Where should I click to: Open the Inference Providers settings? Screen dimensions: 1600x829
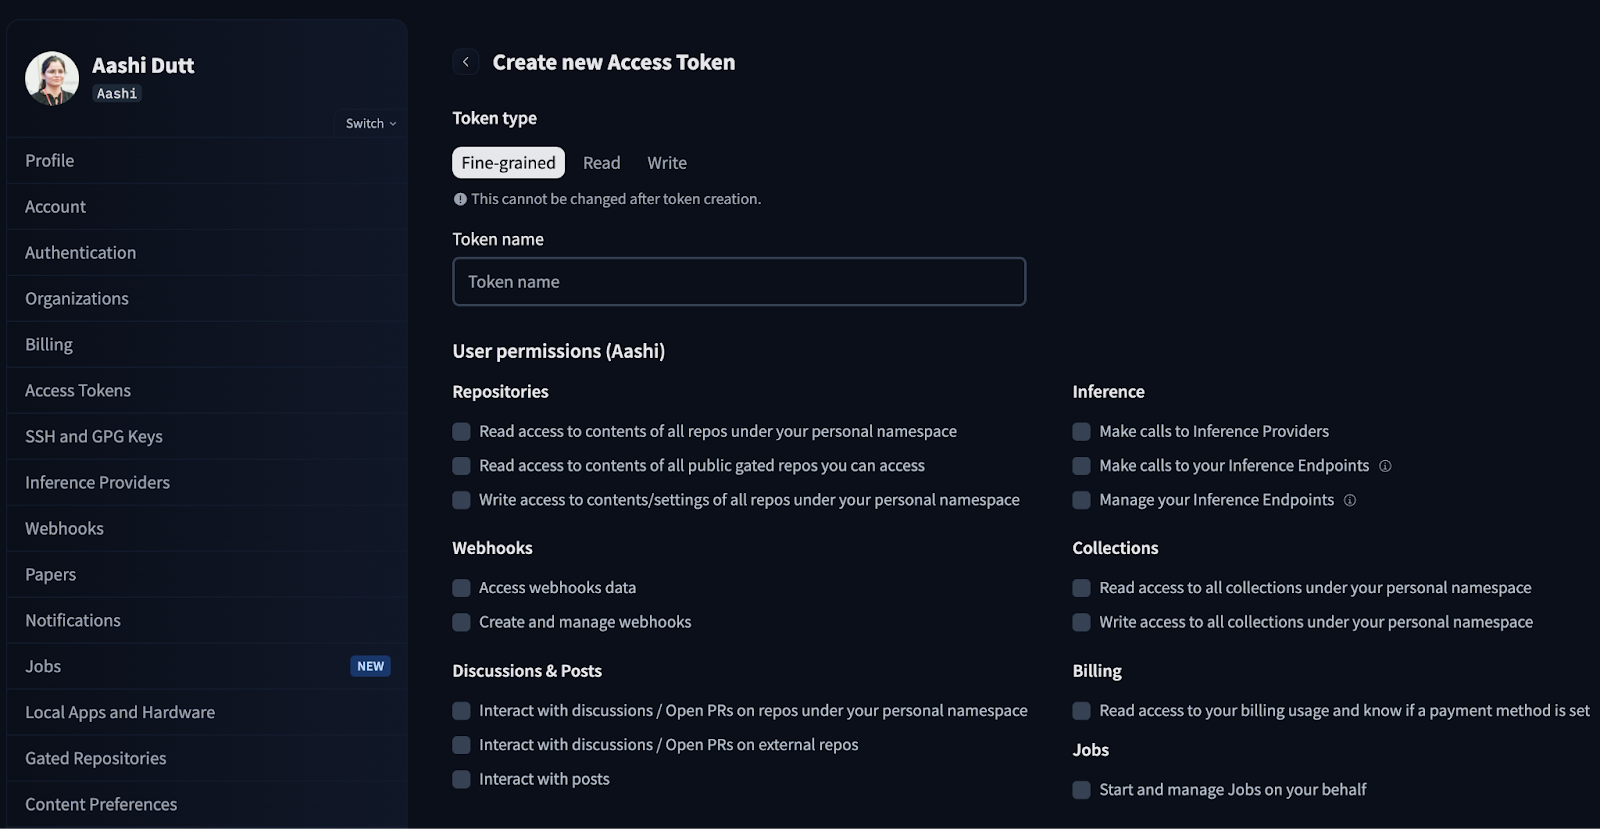(x=97, y=482)
